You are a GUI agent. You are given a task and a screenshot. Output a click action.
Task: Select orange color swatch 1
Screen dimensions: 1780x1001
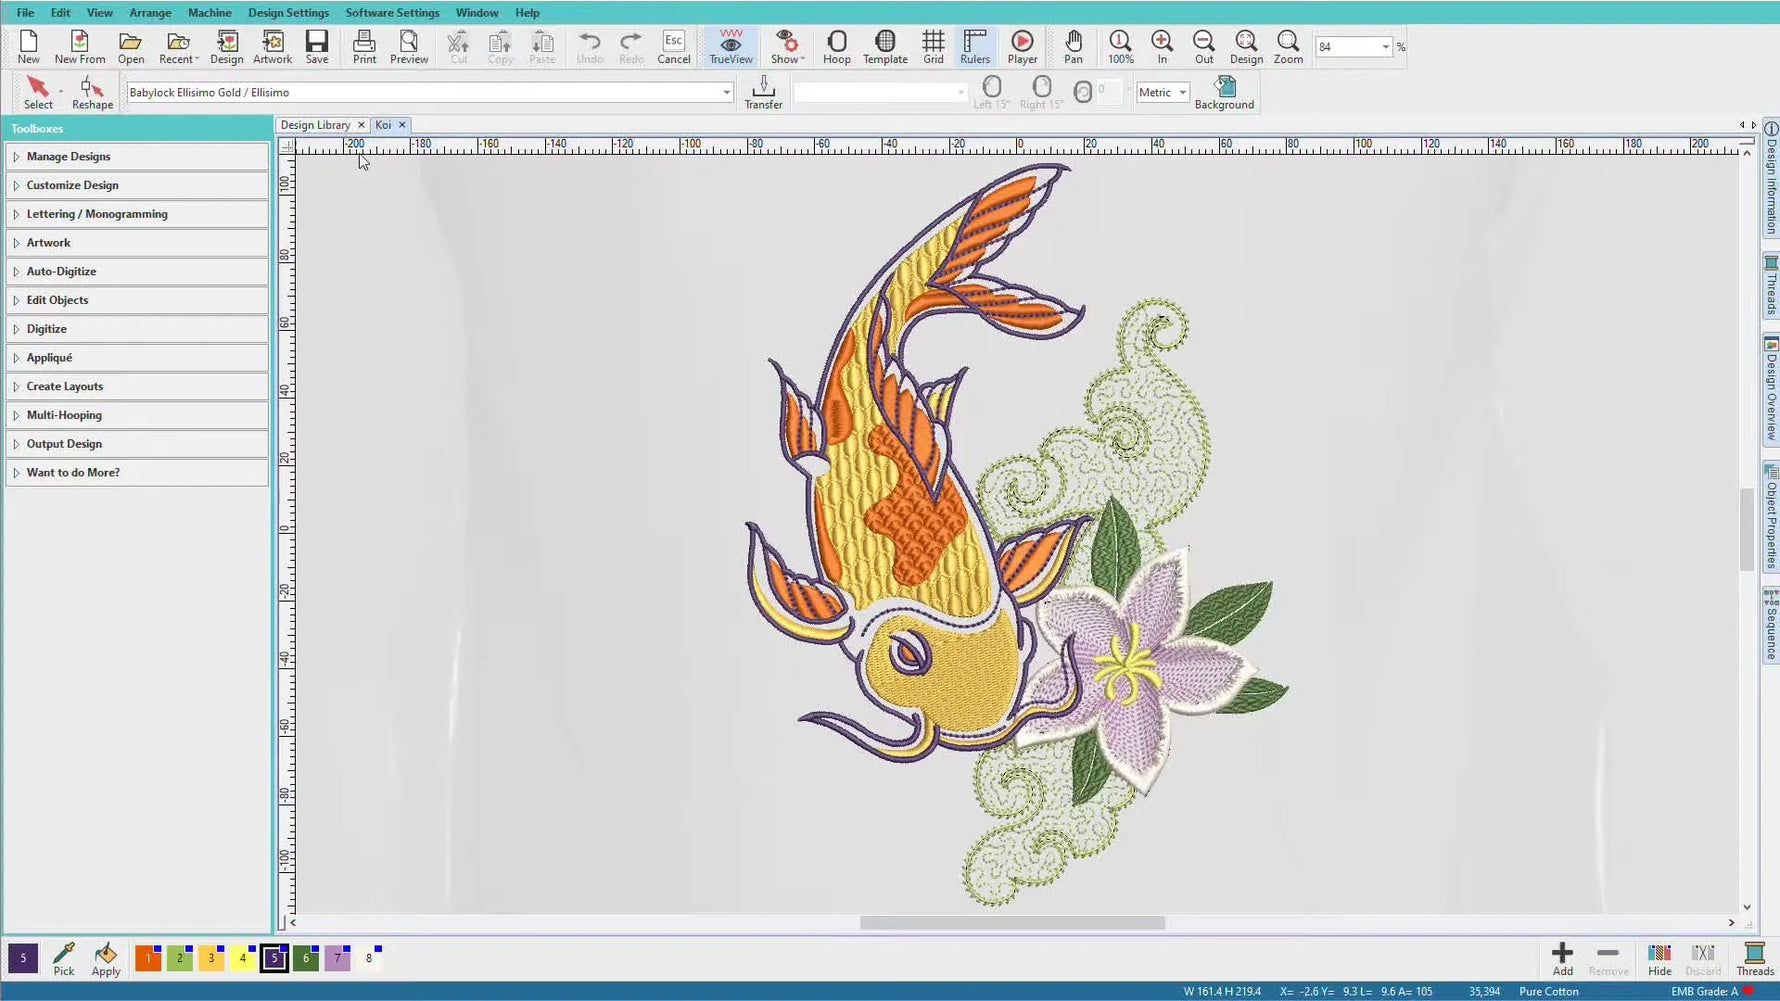pyautogui.click(x=148, y=958)
